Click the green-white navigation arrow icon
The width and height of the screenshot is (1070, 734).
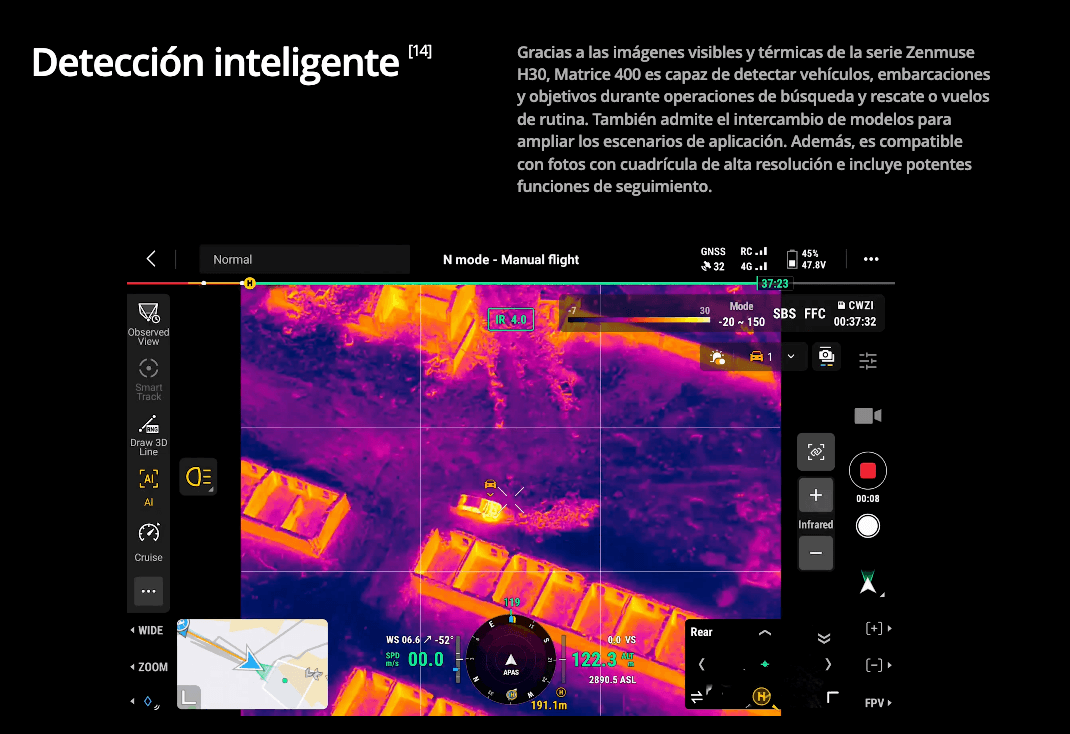click(868, 582)
